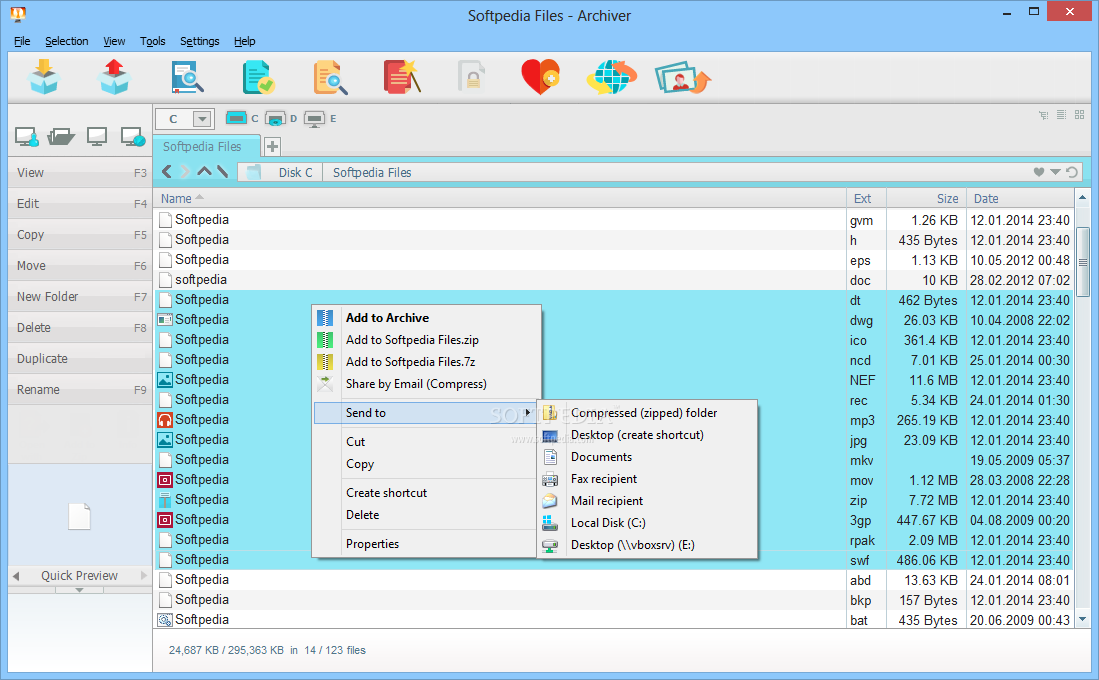Click the red heart favorites toolbar icon
Image resolution: width=1099 pixels, height=680 pixels.
[540, 76]
